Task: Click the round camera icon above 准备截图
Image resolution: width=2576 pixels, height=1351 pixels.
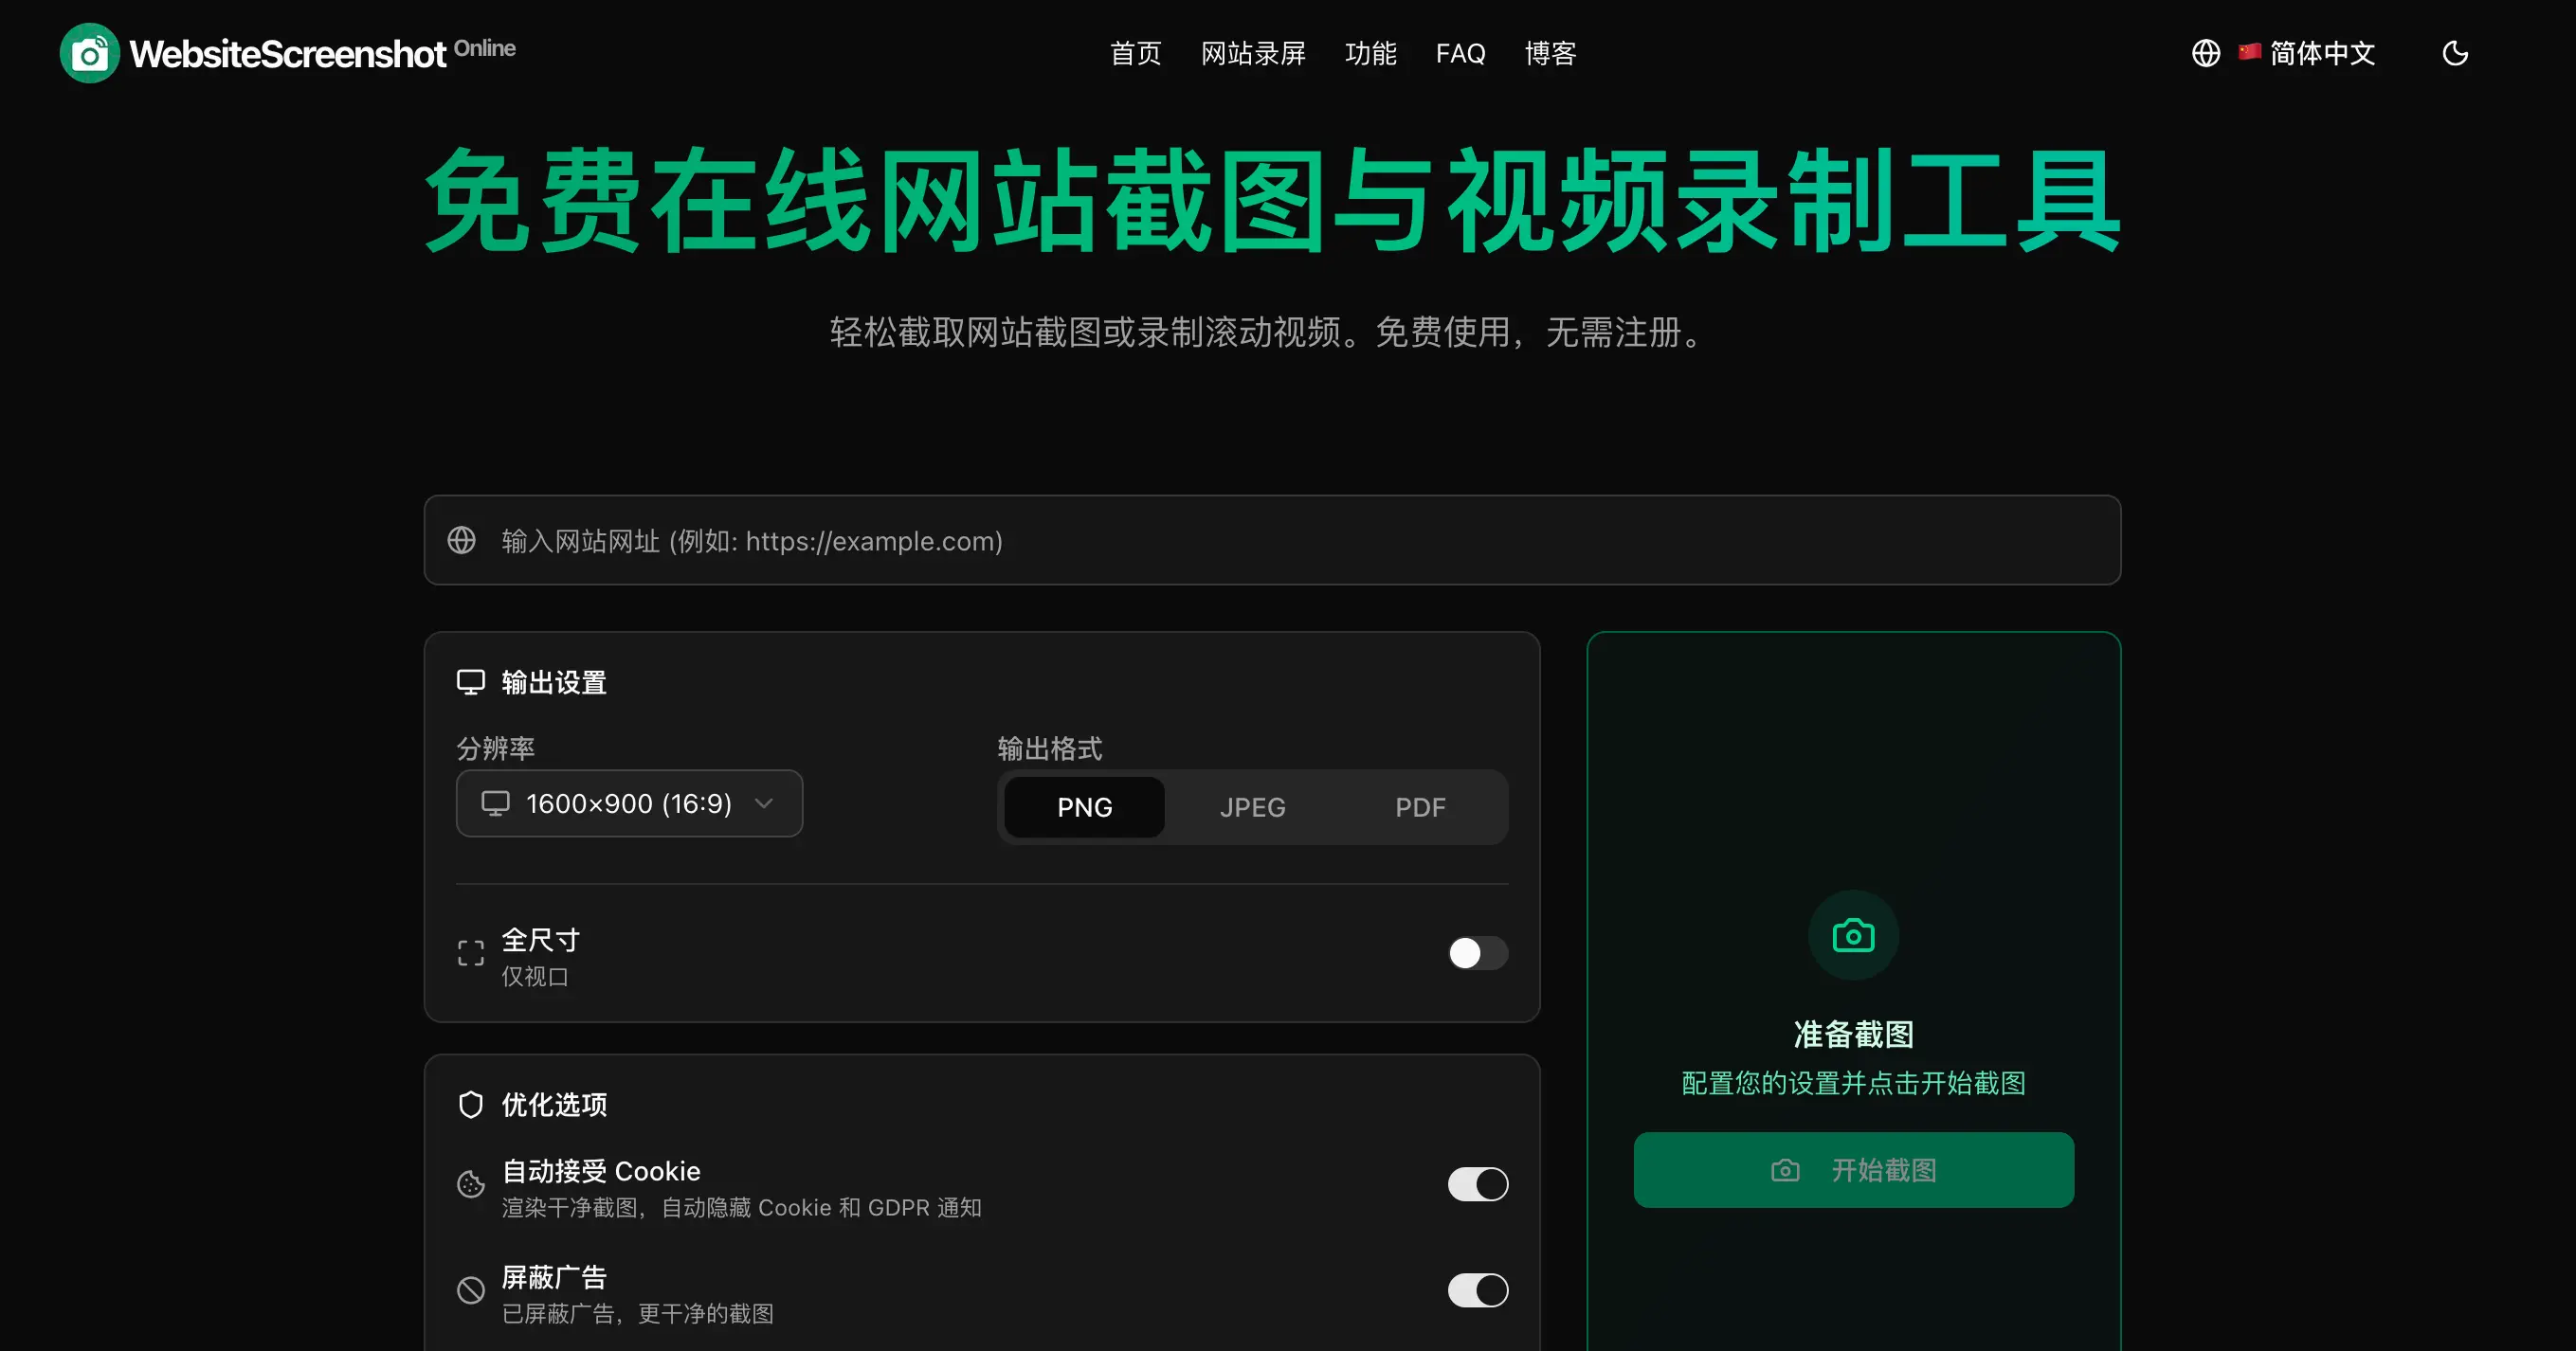Action: point(1853,936)
